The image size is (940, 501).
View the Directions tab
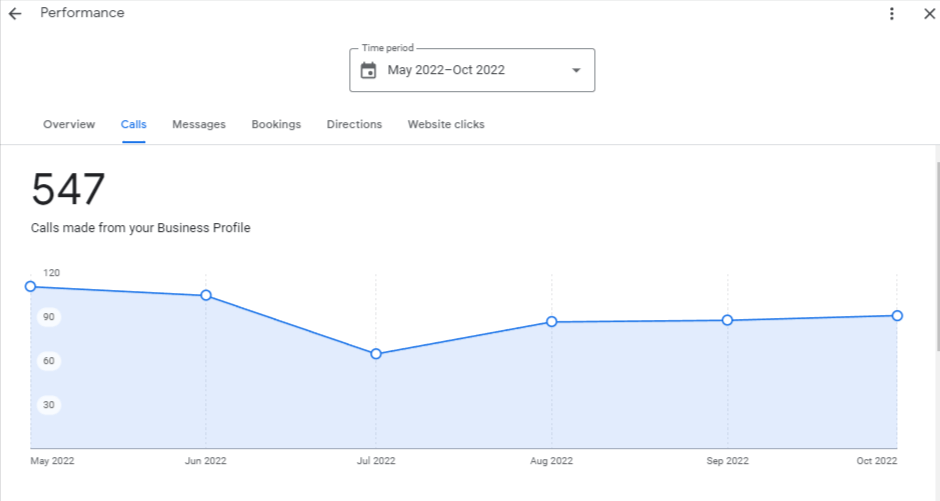(354, 125)
